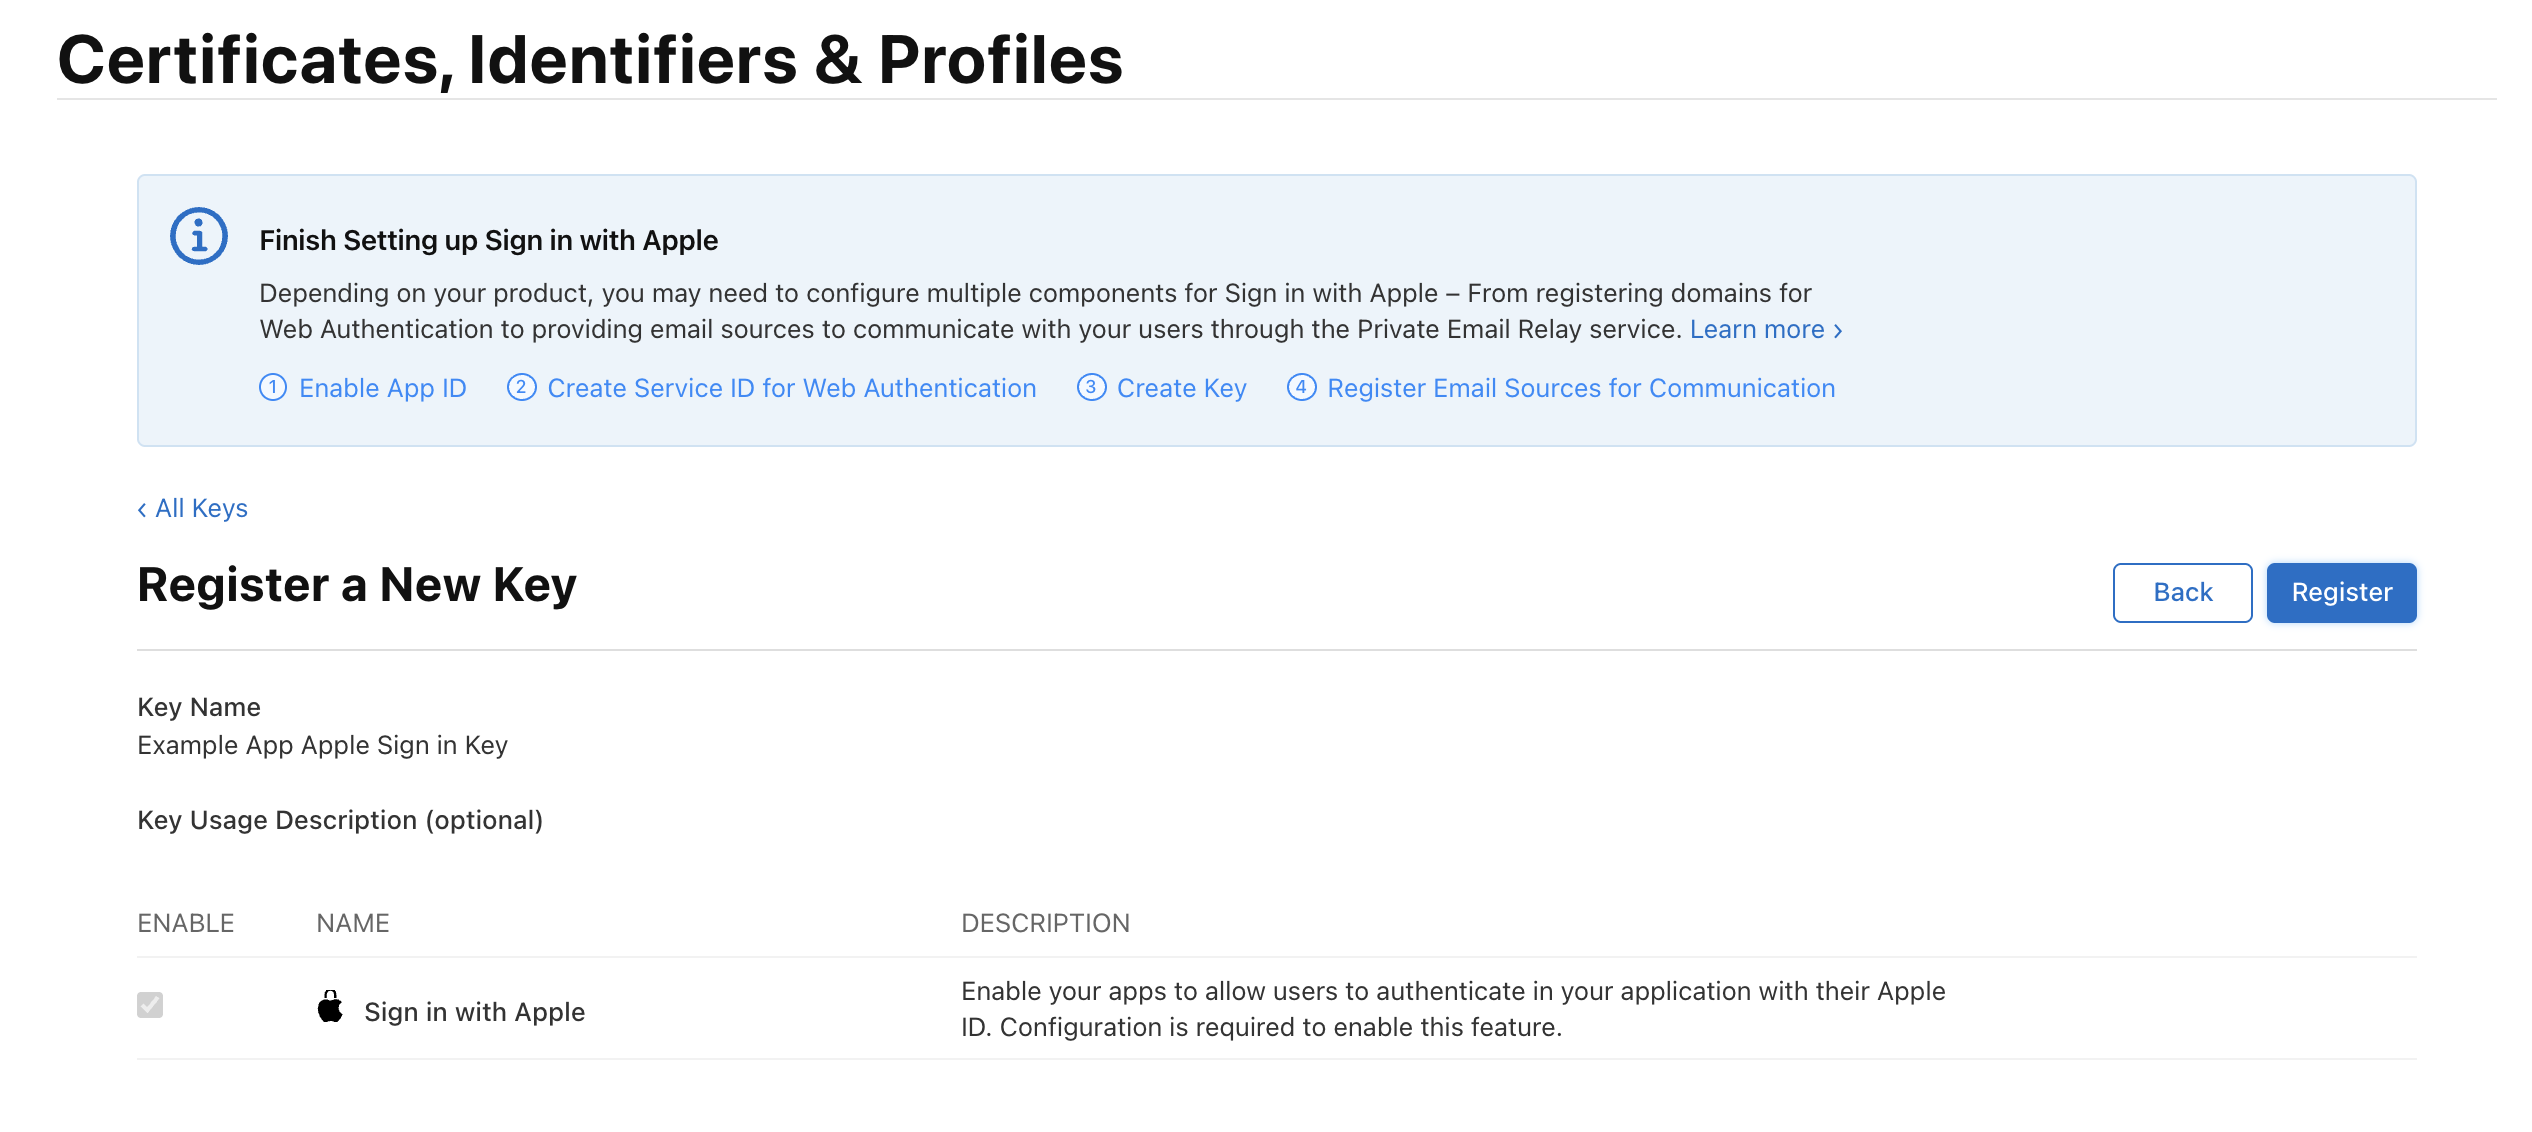Click the blue info icon in the banner
Screen dimensions: 2532x1132
coord(197,238)
